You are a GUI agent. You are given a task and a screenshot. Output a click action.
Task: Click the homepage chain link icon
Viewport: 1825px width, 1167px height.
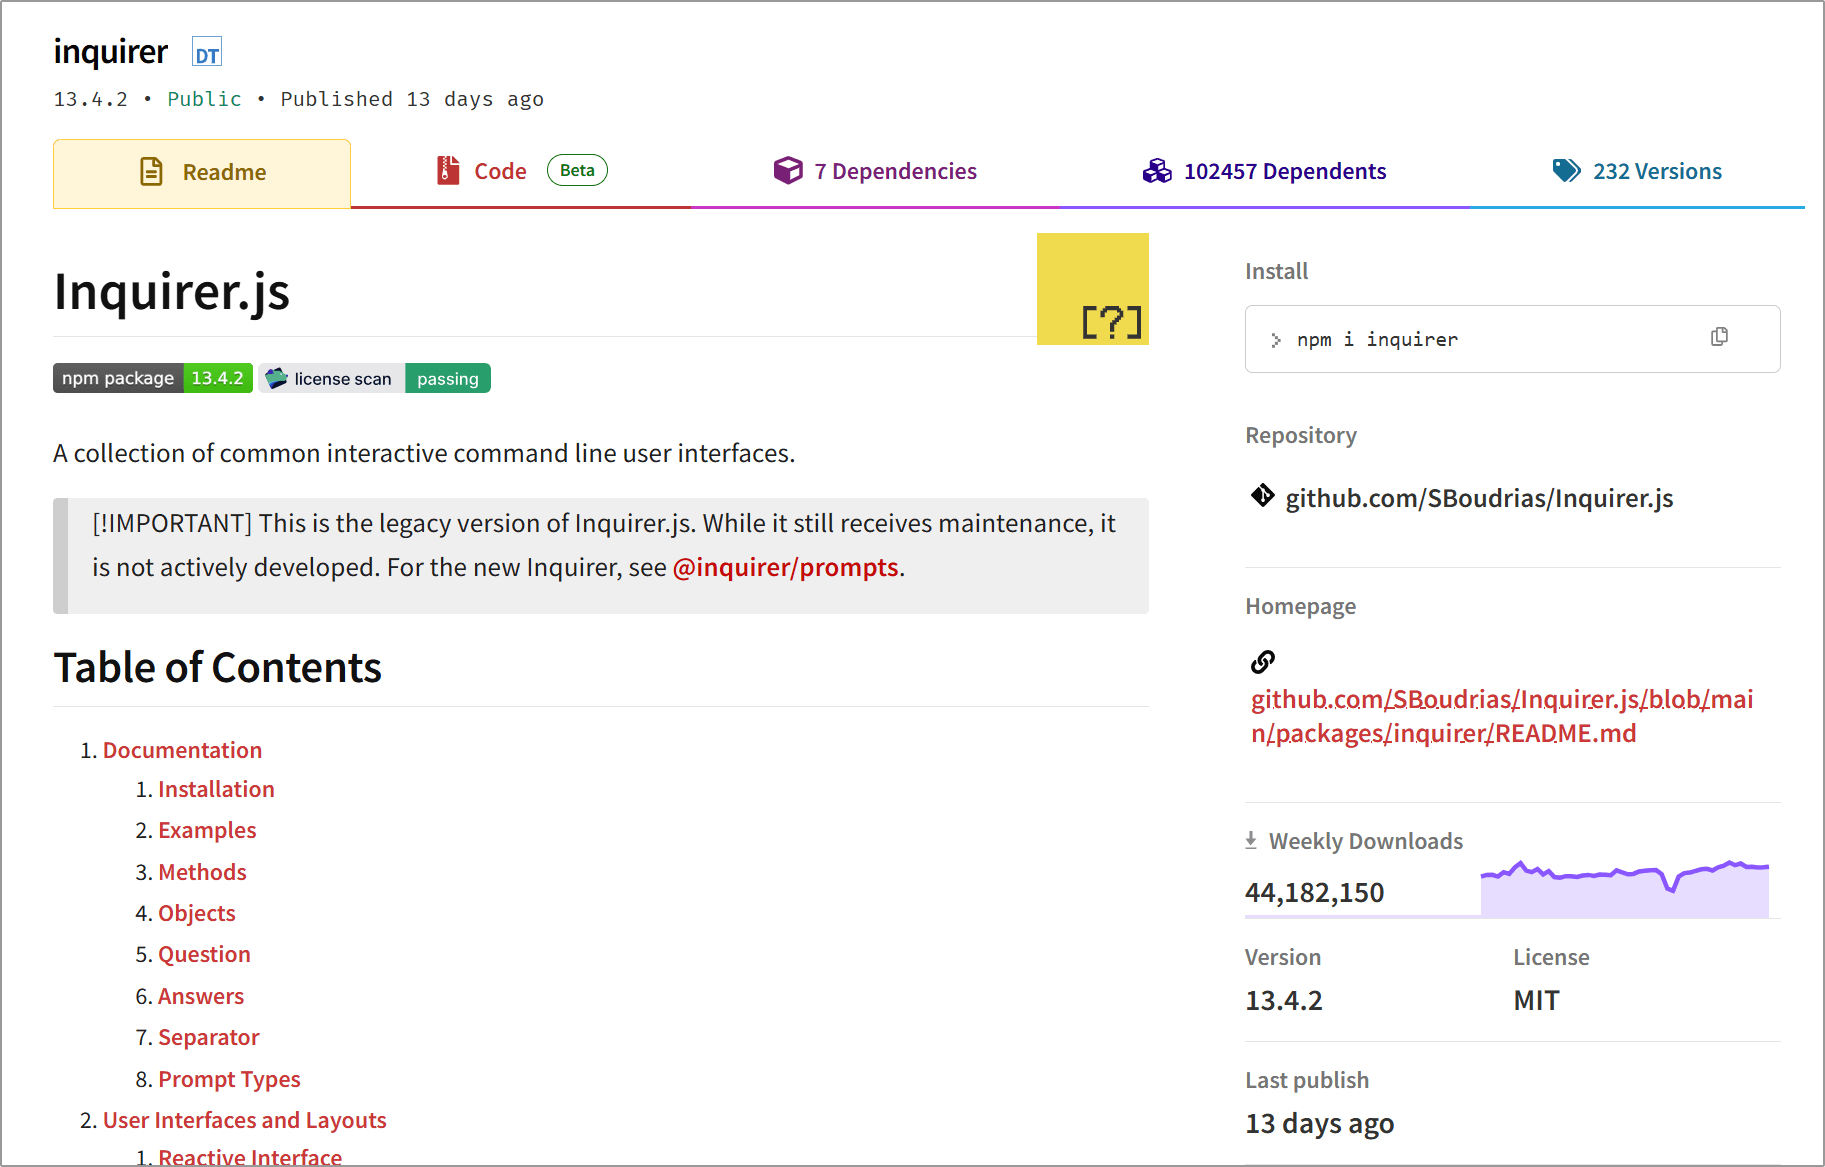point(1263,662)
